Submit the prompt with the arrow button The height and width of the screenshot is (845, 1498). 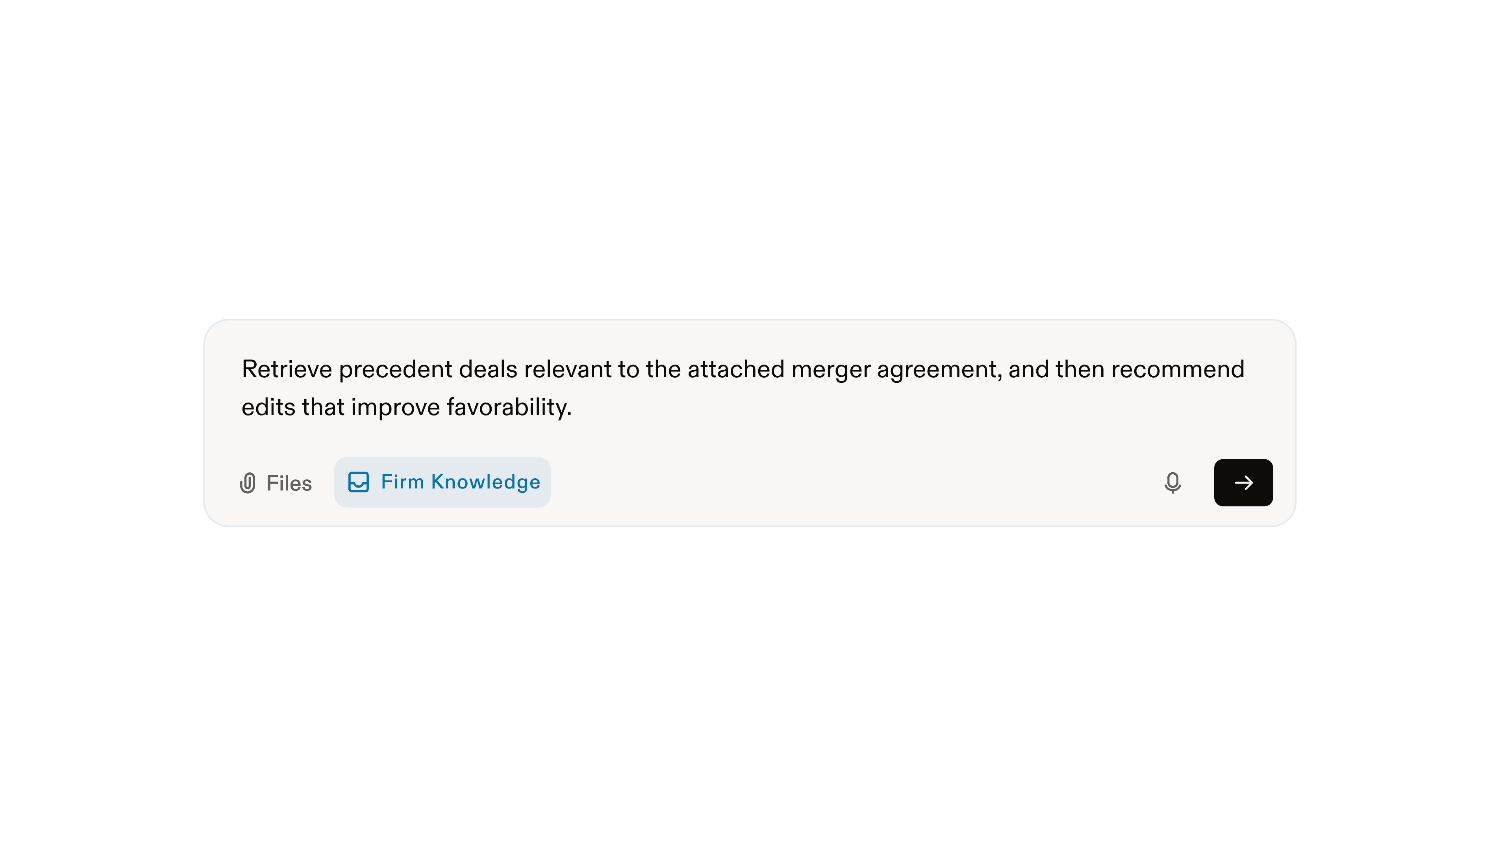pyautogui.click(x=1242, y=483)
